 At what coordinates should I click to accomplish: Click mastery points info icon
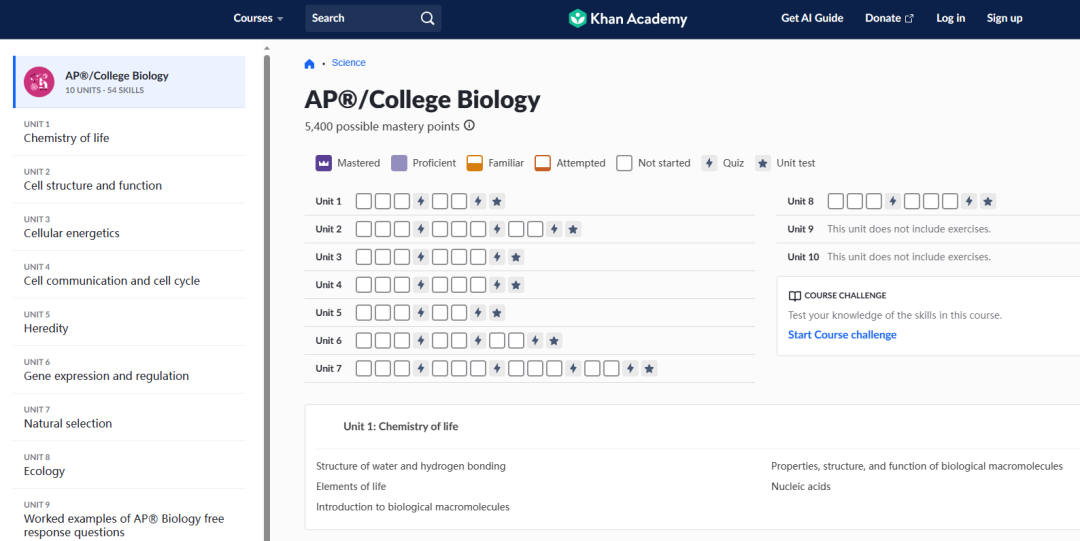pyautogui.click(x=469, y=125)
